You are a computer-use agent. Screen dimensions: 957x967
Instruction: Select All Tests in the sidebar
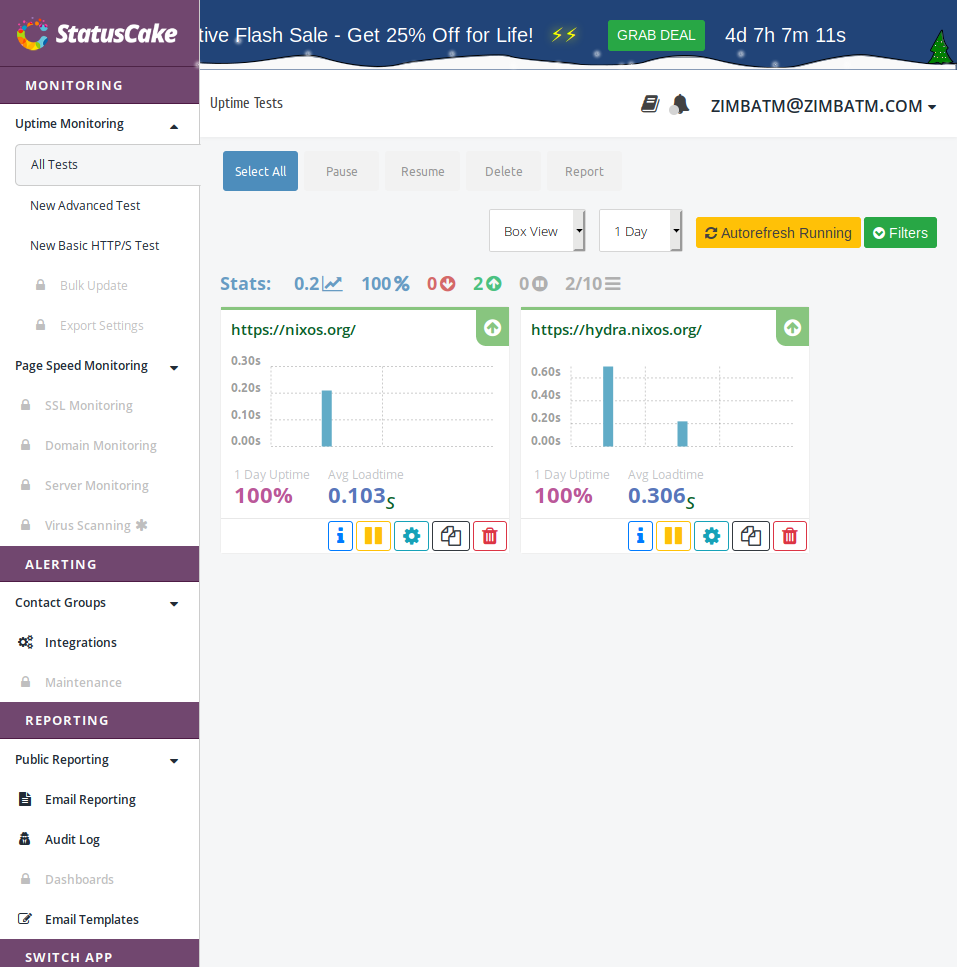(107, 165)
